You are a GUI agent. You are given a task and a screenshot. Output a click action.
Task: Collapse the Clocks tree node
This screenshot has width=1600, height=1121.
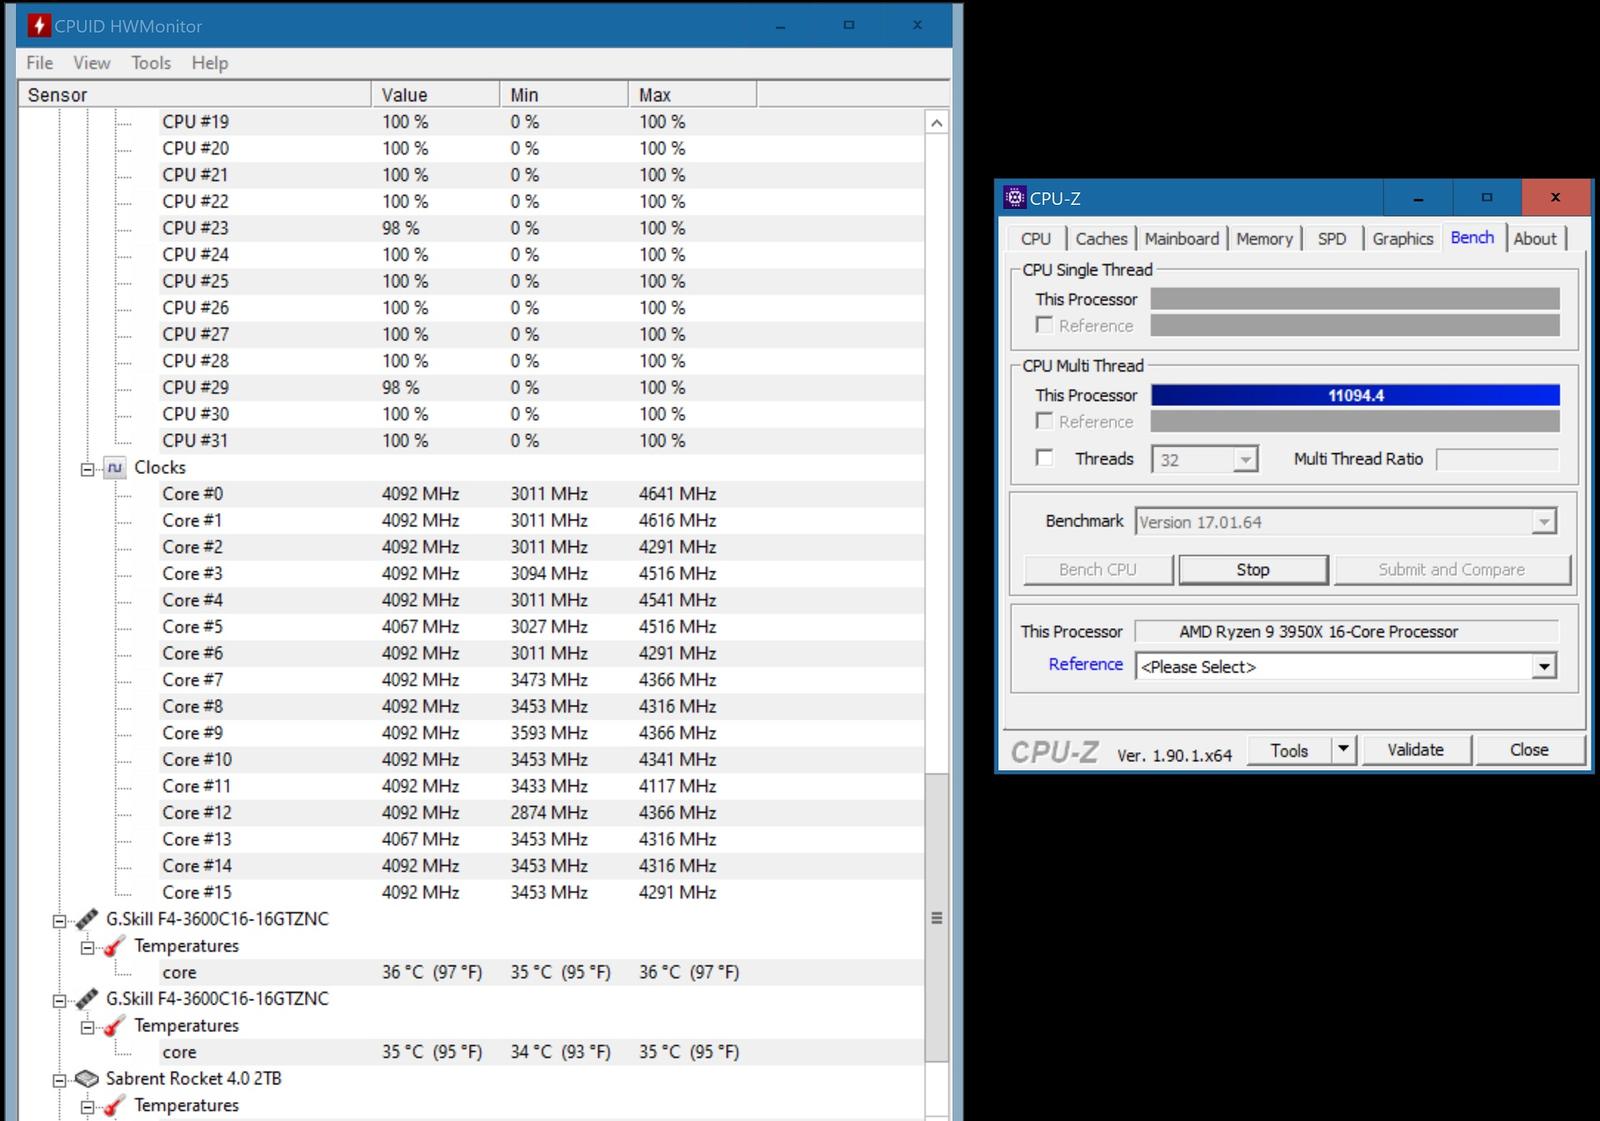(87, 469)
